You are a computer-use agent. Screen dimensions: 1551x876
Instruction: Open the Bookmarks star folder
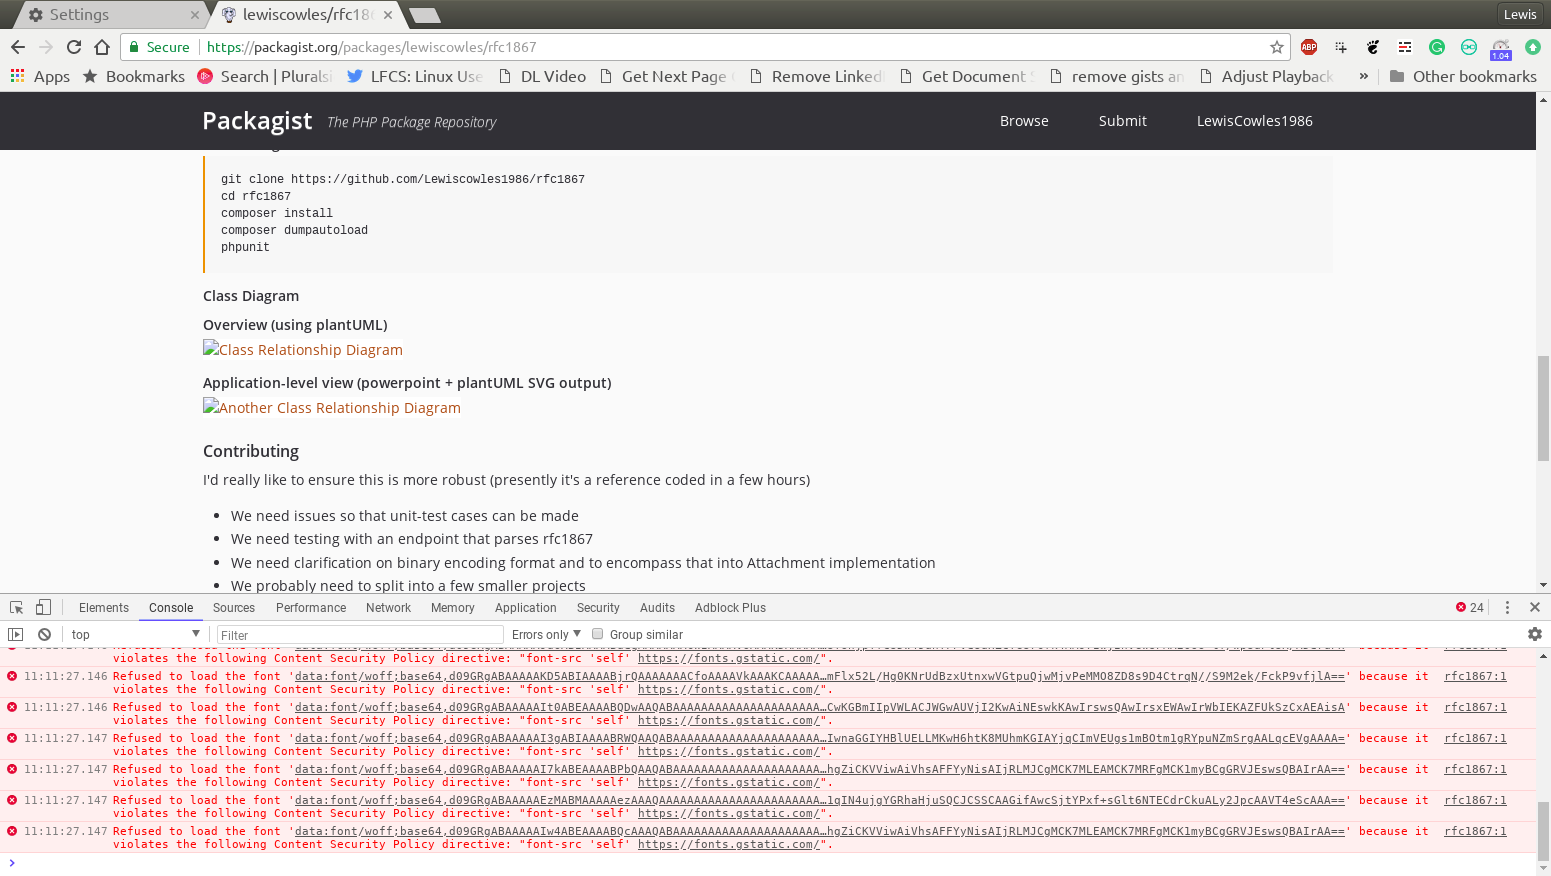(x=134, y=76)
